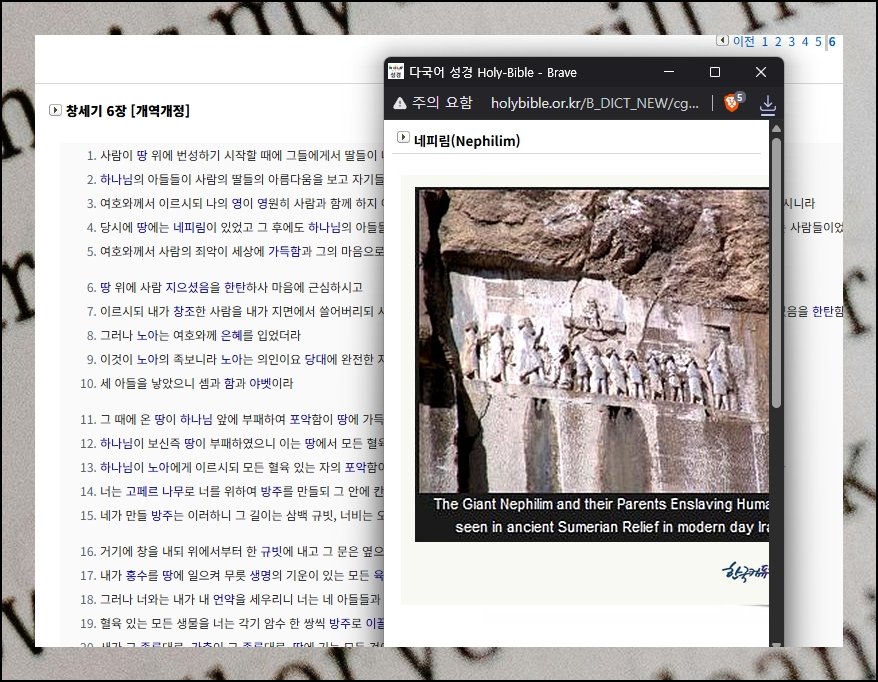This screenshot has height=682, width=878.
Task: Click the 야벳 link in verse 10
Action: 260,384
